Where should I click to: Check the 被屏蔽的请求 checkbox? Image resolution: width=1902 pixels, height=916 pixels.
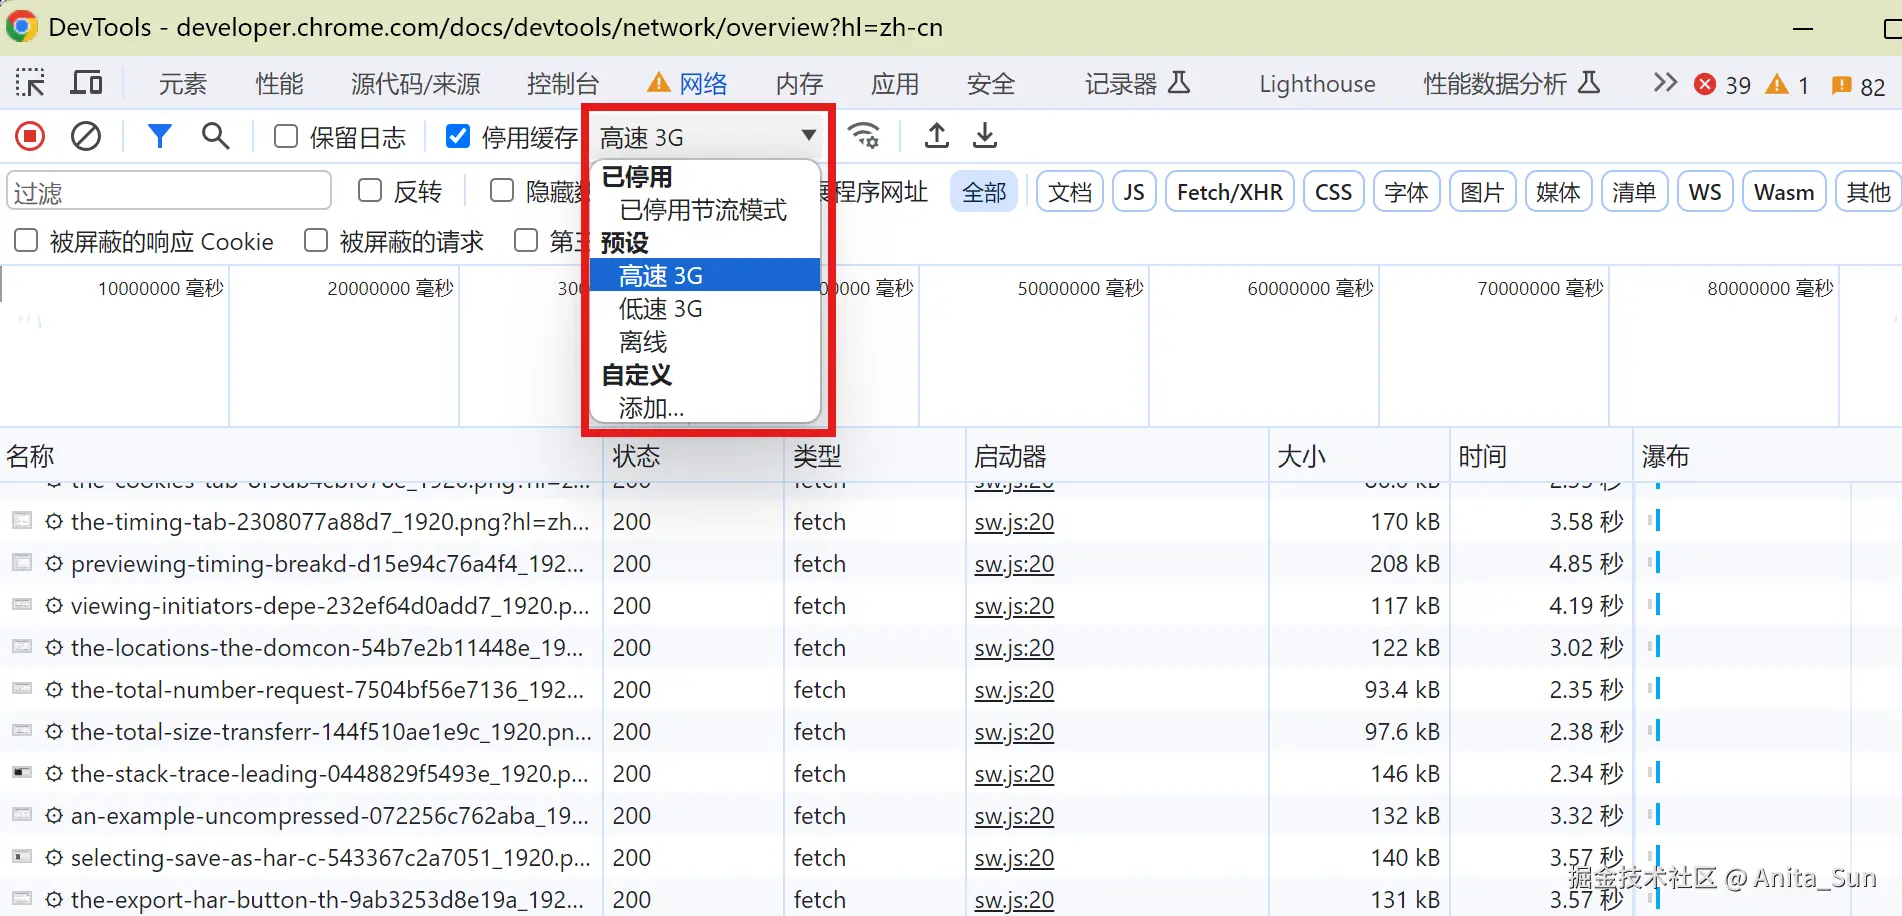point(316,240)
